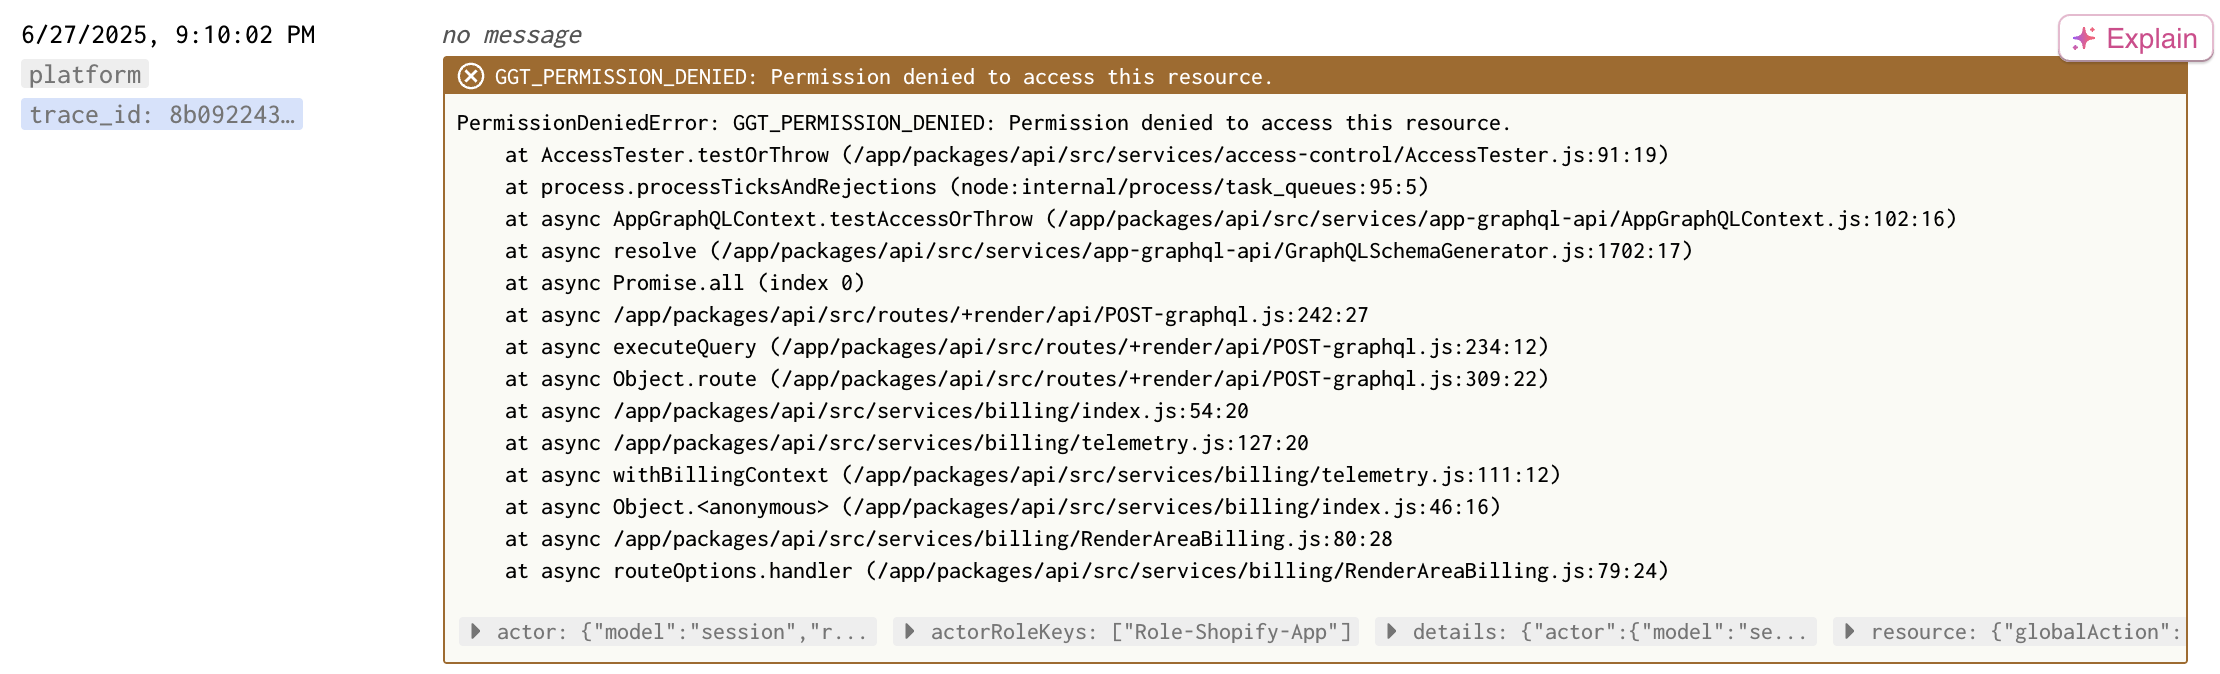2220x674 pixels.
Task: Expand the details field triangle
Action: [x=1392, y=632]
